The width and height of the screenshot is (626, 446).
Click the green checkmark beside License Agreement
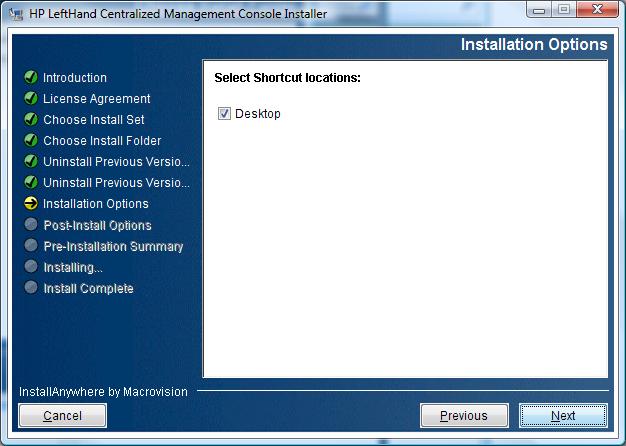click(x=31, y=98)
